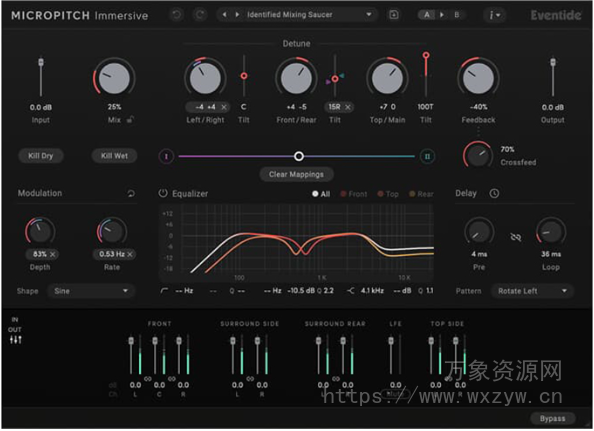Go to previous preset with left arrow
The height and width of the screenshot is (431, 594).
pyautogui.click(x=225, y=15)
